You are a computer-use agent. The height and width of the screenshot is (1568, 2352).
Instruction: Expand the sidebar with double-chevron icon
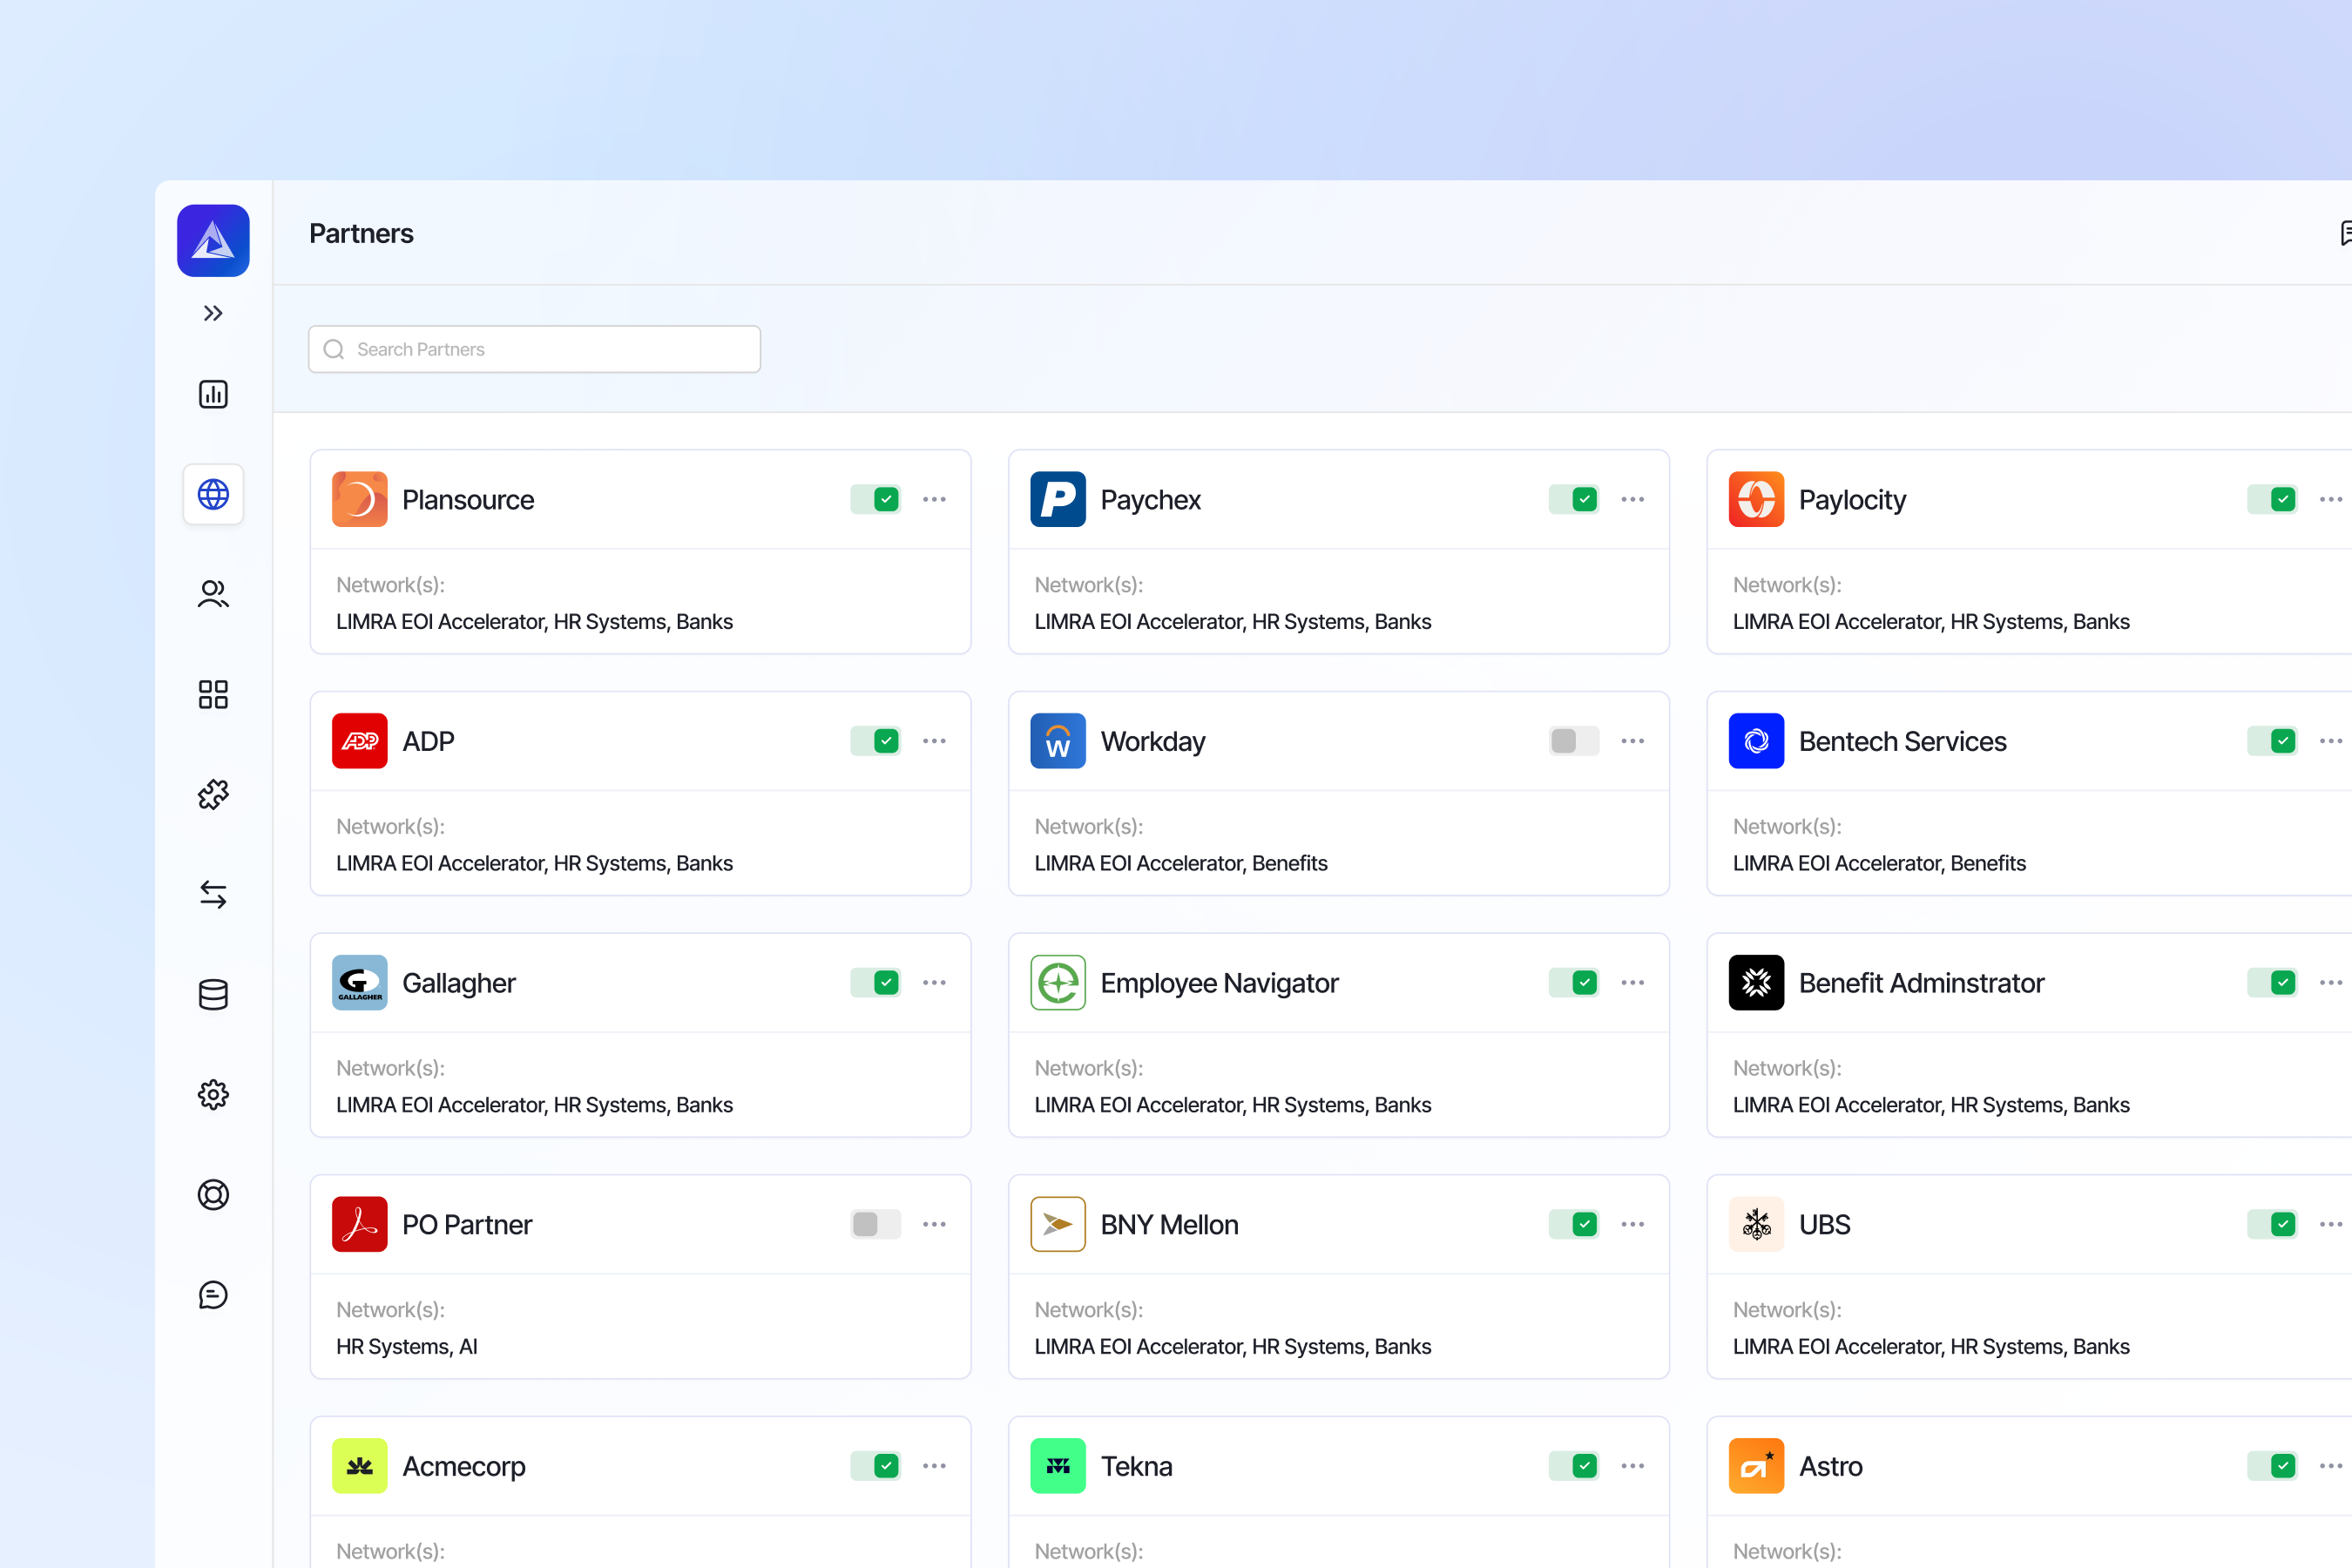(213, 313)
